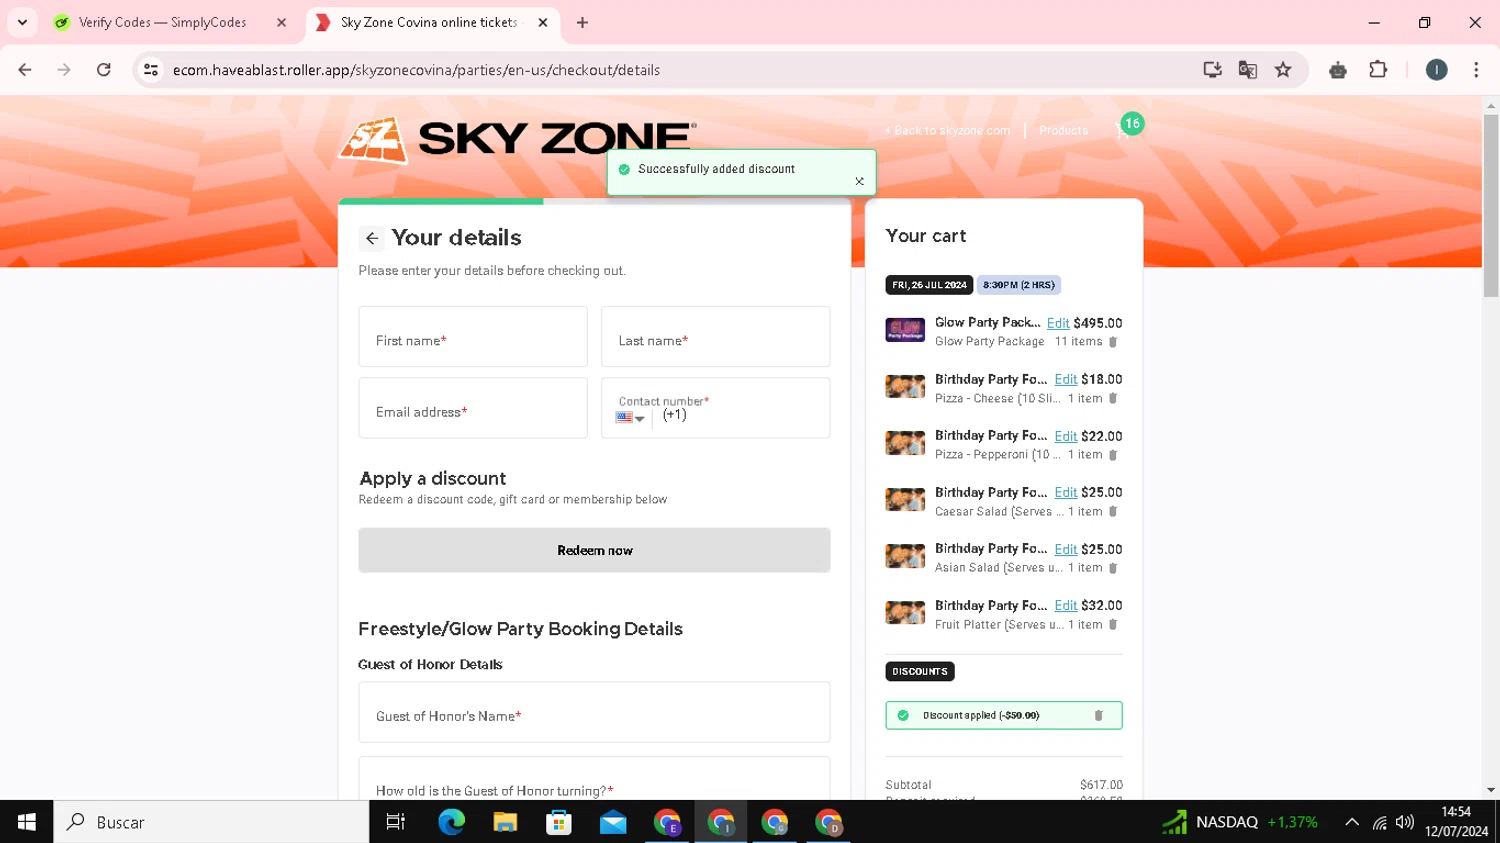Open the tab search dropdown arrow
Screen dimensions: 1500x843
tap(22, 22)
